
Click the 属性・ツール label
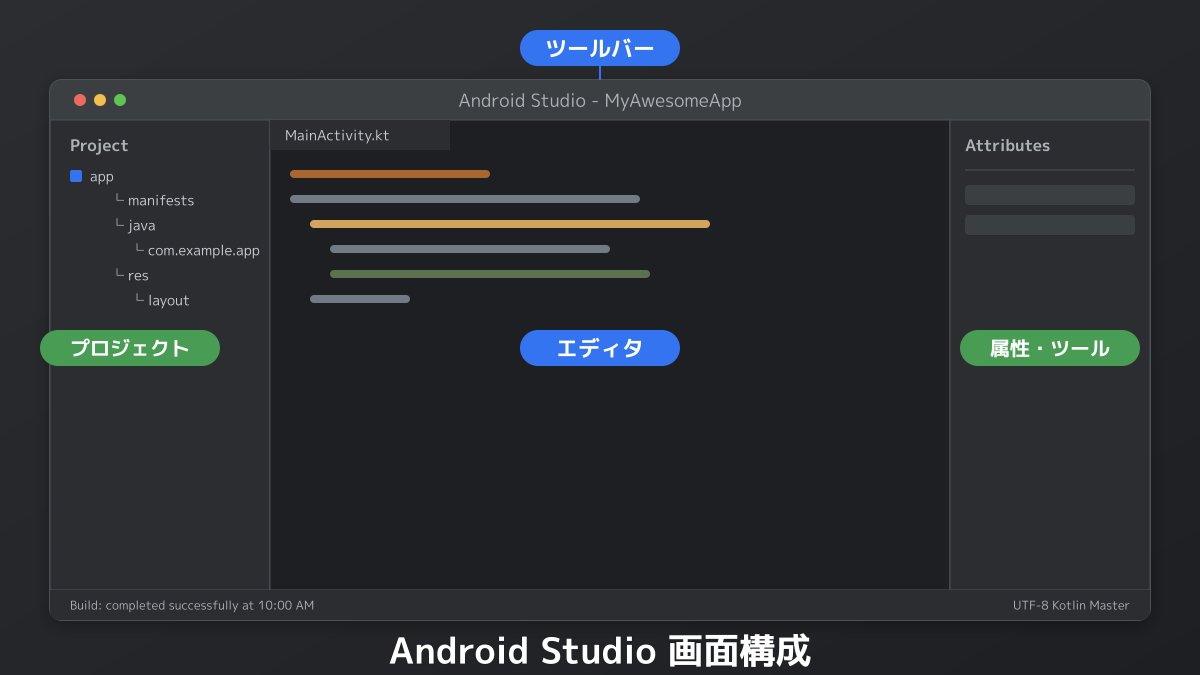pos(1049,348)
